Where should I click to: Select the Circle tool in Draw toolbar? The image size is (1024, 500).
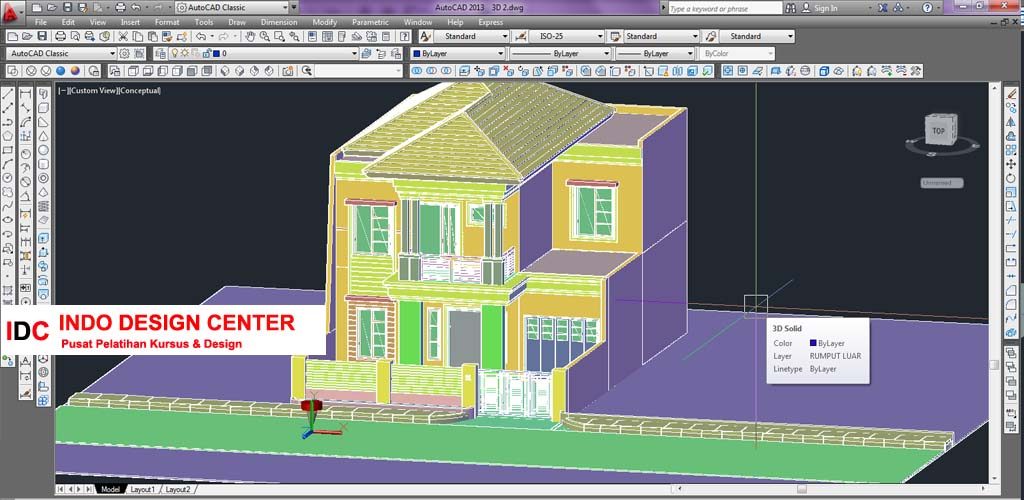click(x=8, y=178)
